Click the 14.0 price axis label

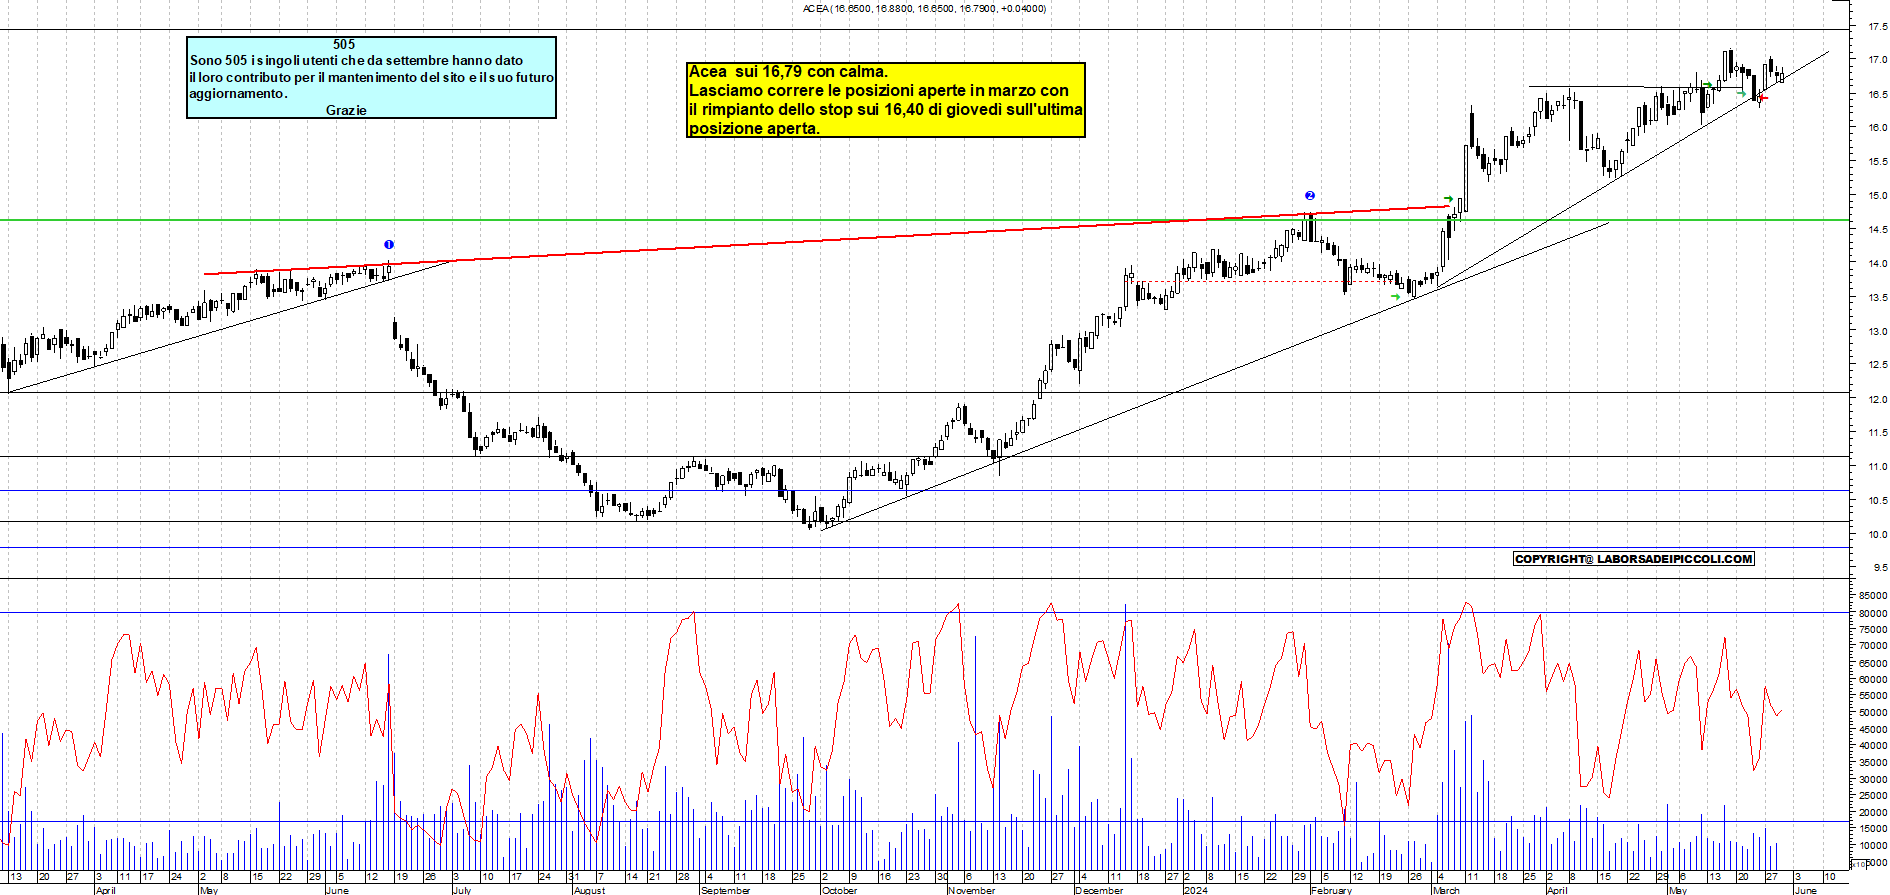[x=1877, y=264]
